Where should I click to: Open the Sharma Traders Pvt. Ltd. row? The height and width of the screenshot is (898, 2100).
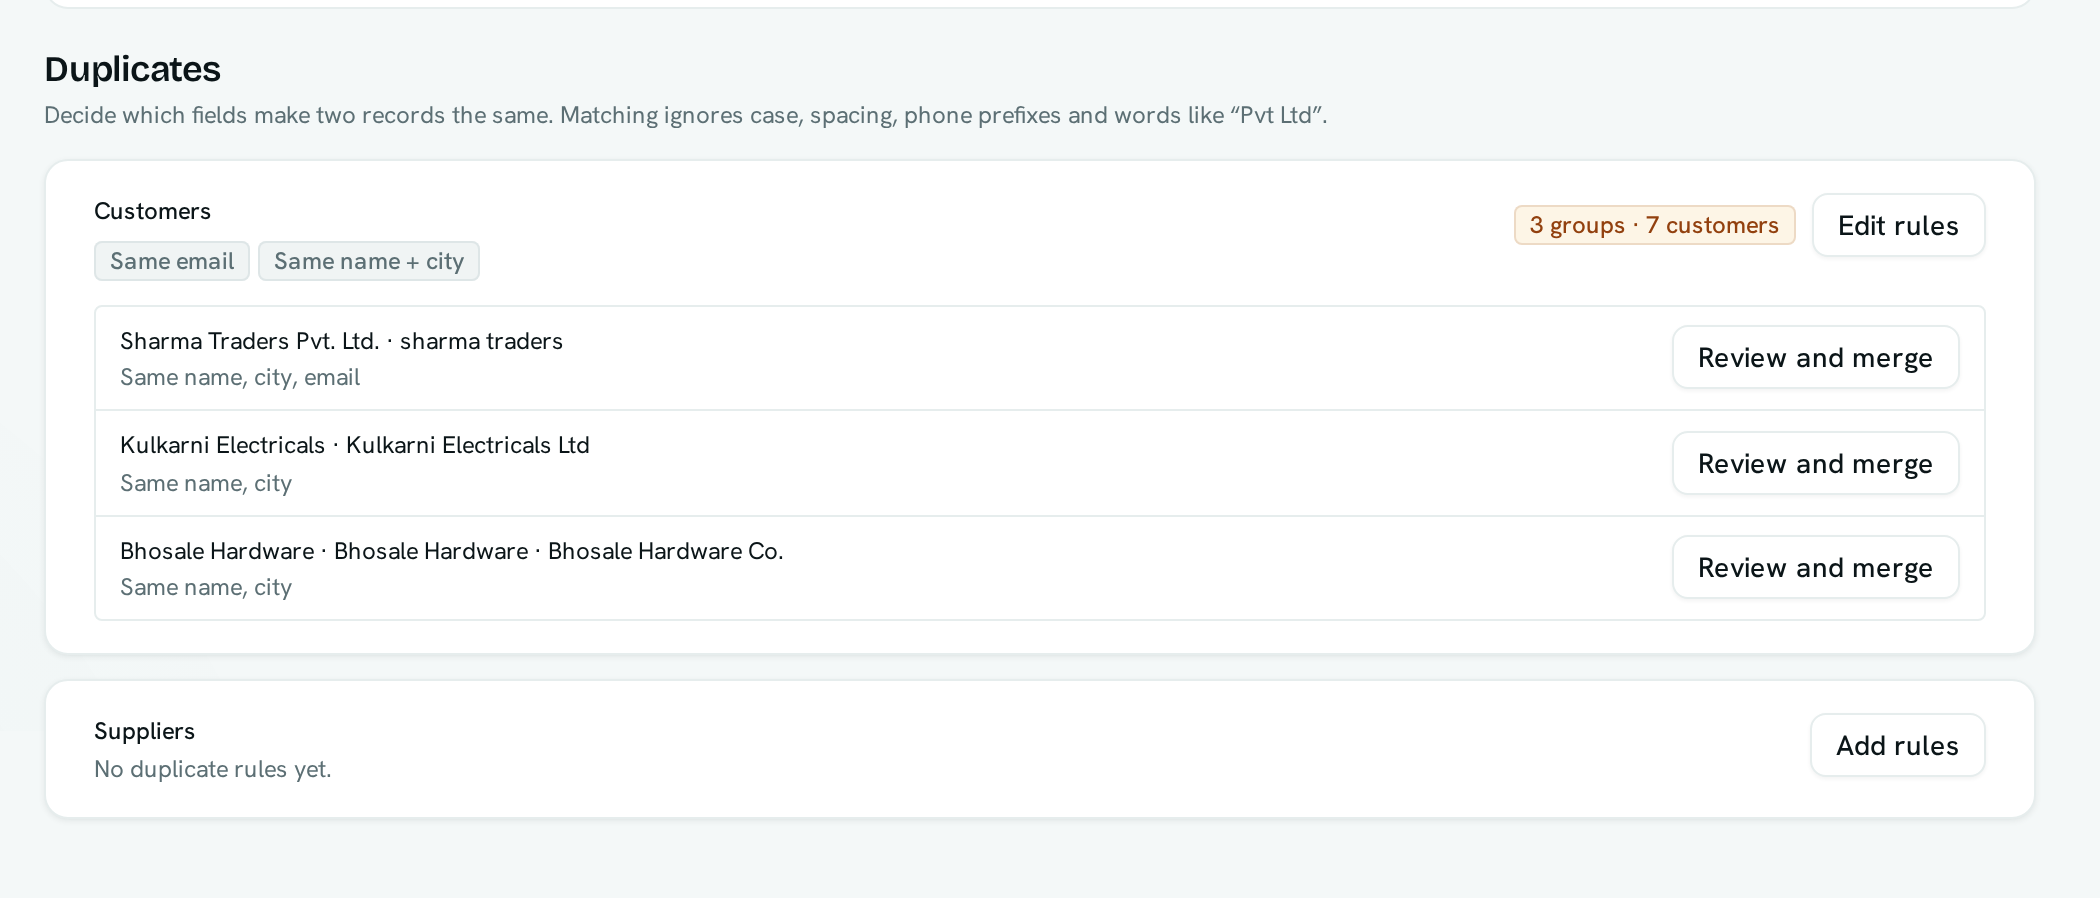coord(1040,358)
